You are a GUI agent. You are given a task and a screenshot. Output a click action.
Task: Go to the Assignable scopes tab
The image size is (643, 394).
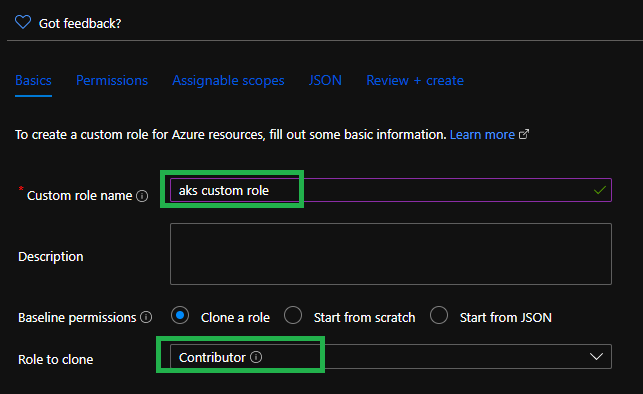[x=228, y=80]
